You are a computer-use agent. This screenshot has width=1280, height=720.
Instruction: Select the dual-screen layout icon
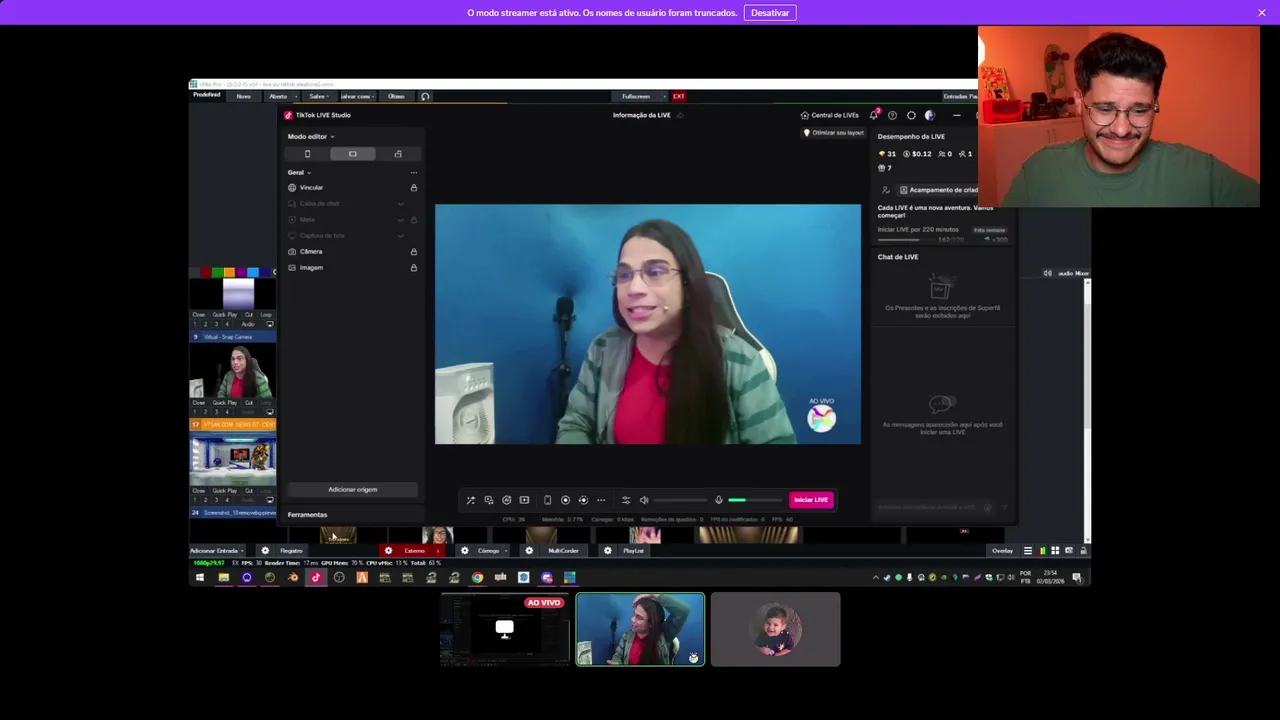398,154
